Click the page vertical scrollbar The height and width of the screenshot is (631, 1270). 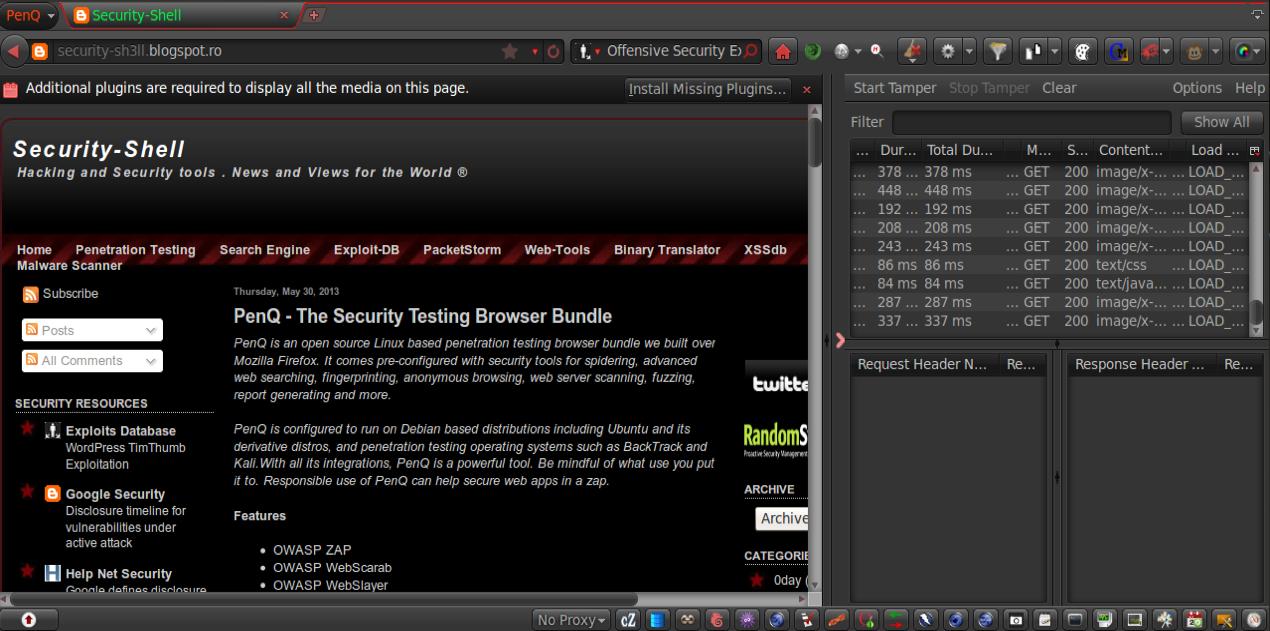coord(815,350)
